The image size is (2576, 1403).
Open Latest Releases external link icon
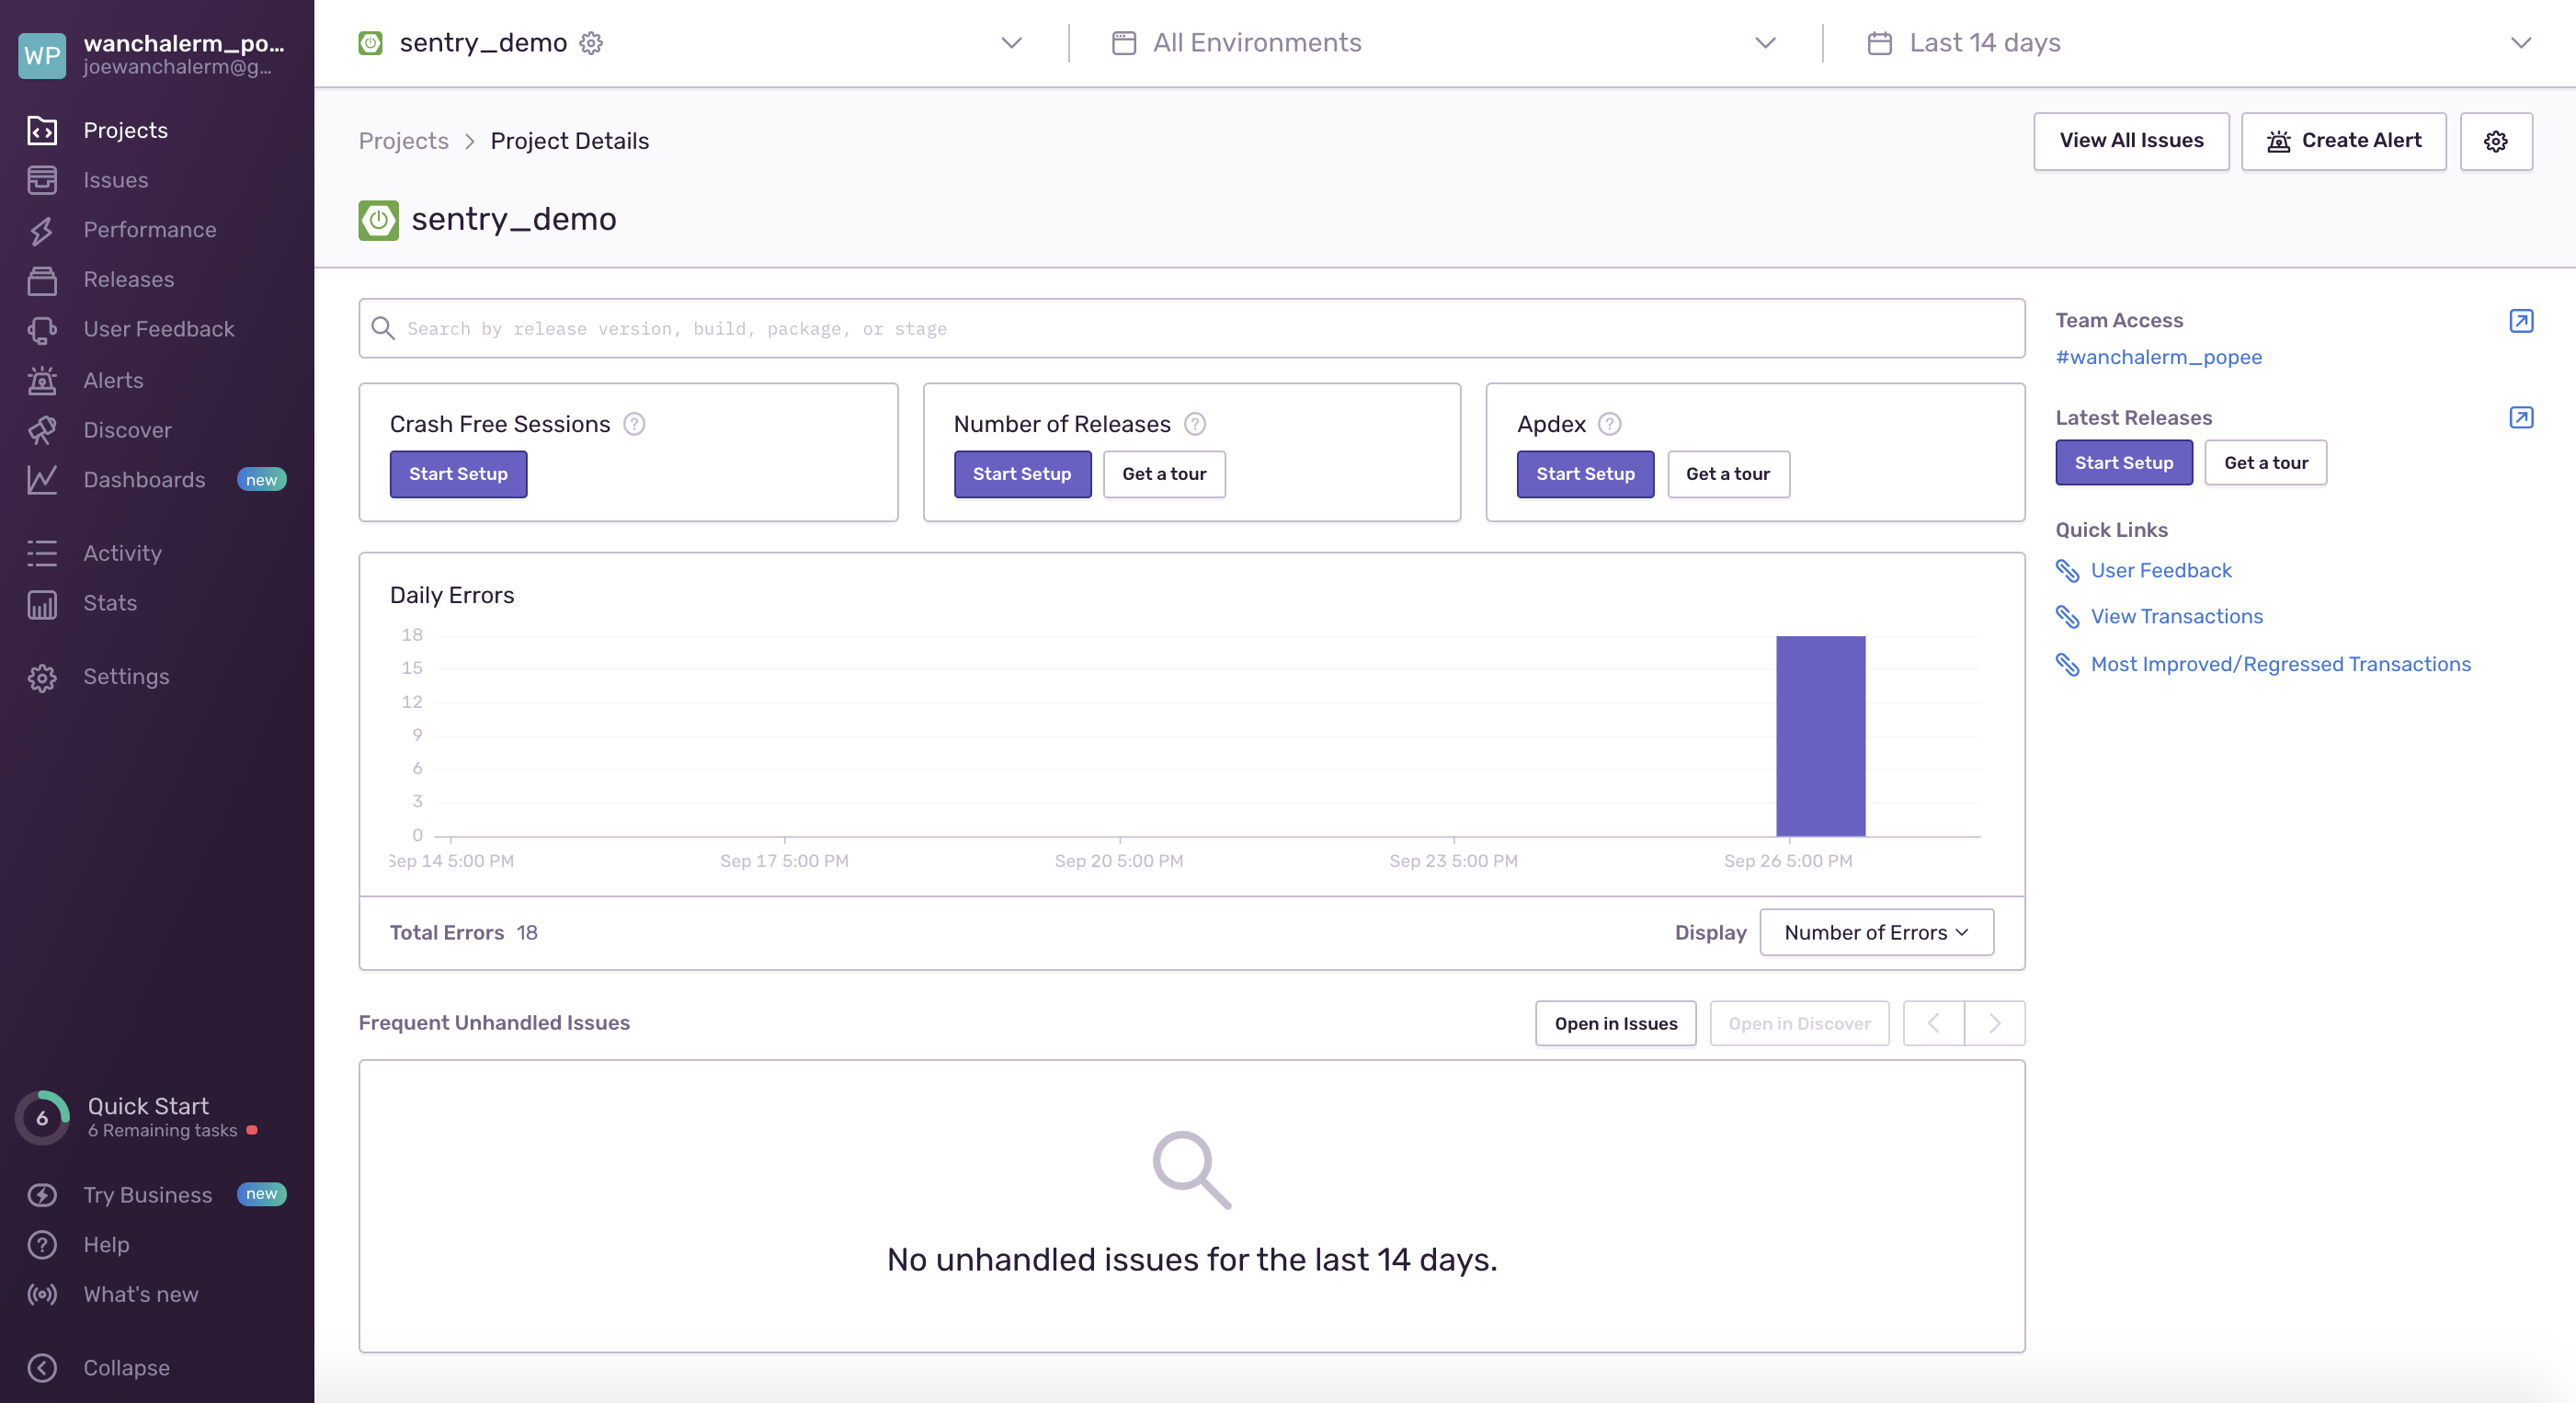tap(2520, 418)
